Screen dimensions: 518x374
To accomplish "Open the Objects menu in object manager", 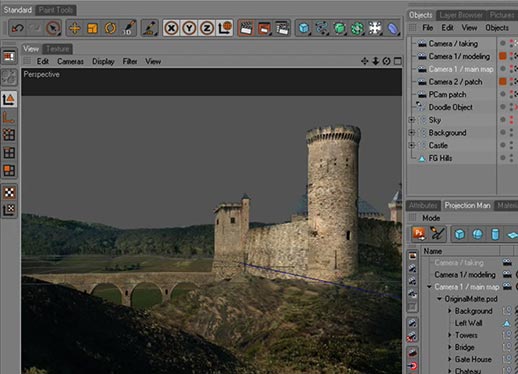I will pyautogui.click(x=497, y=28).
